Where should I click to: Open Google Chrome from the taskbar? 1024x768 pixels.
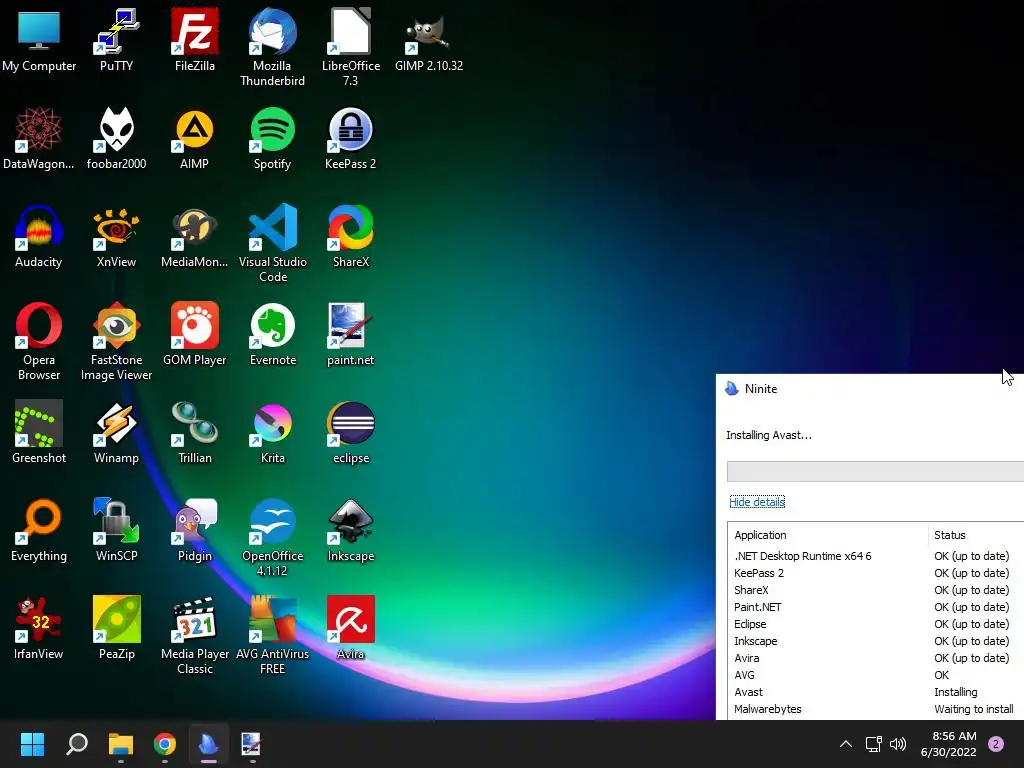165,744
